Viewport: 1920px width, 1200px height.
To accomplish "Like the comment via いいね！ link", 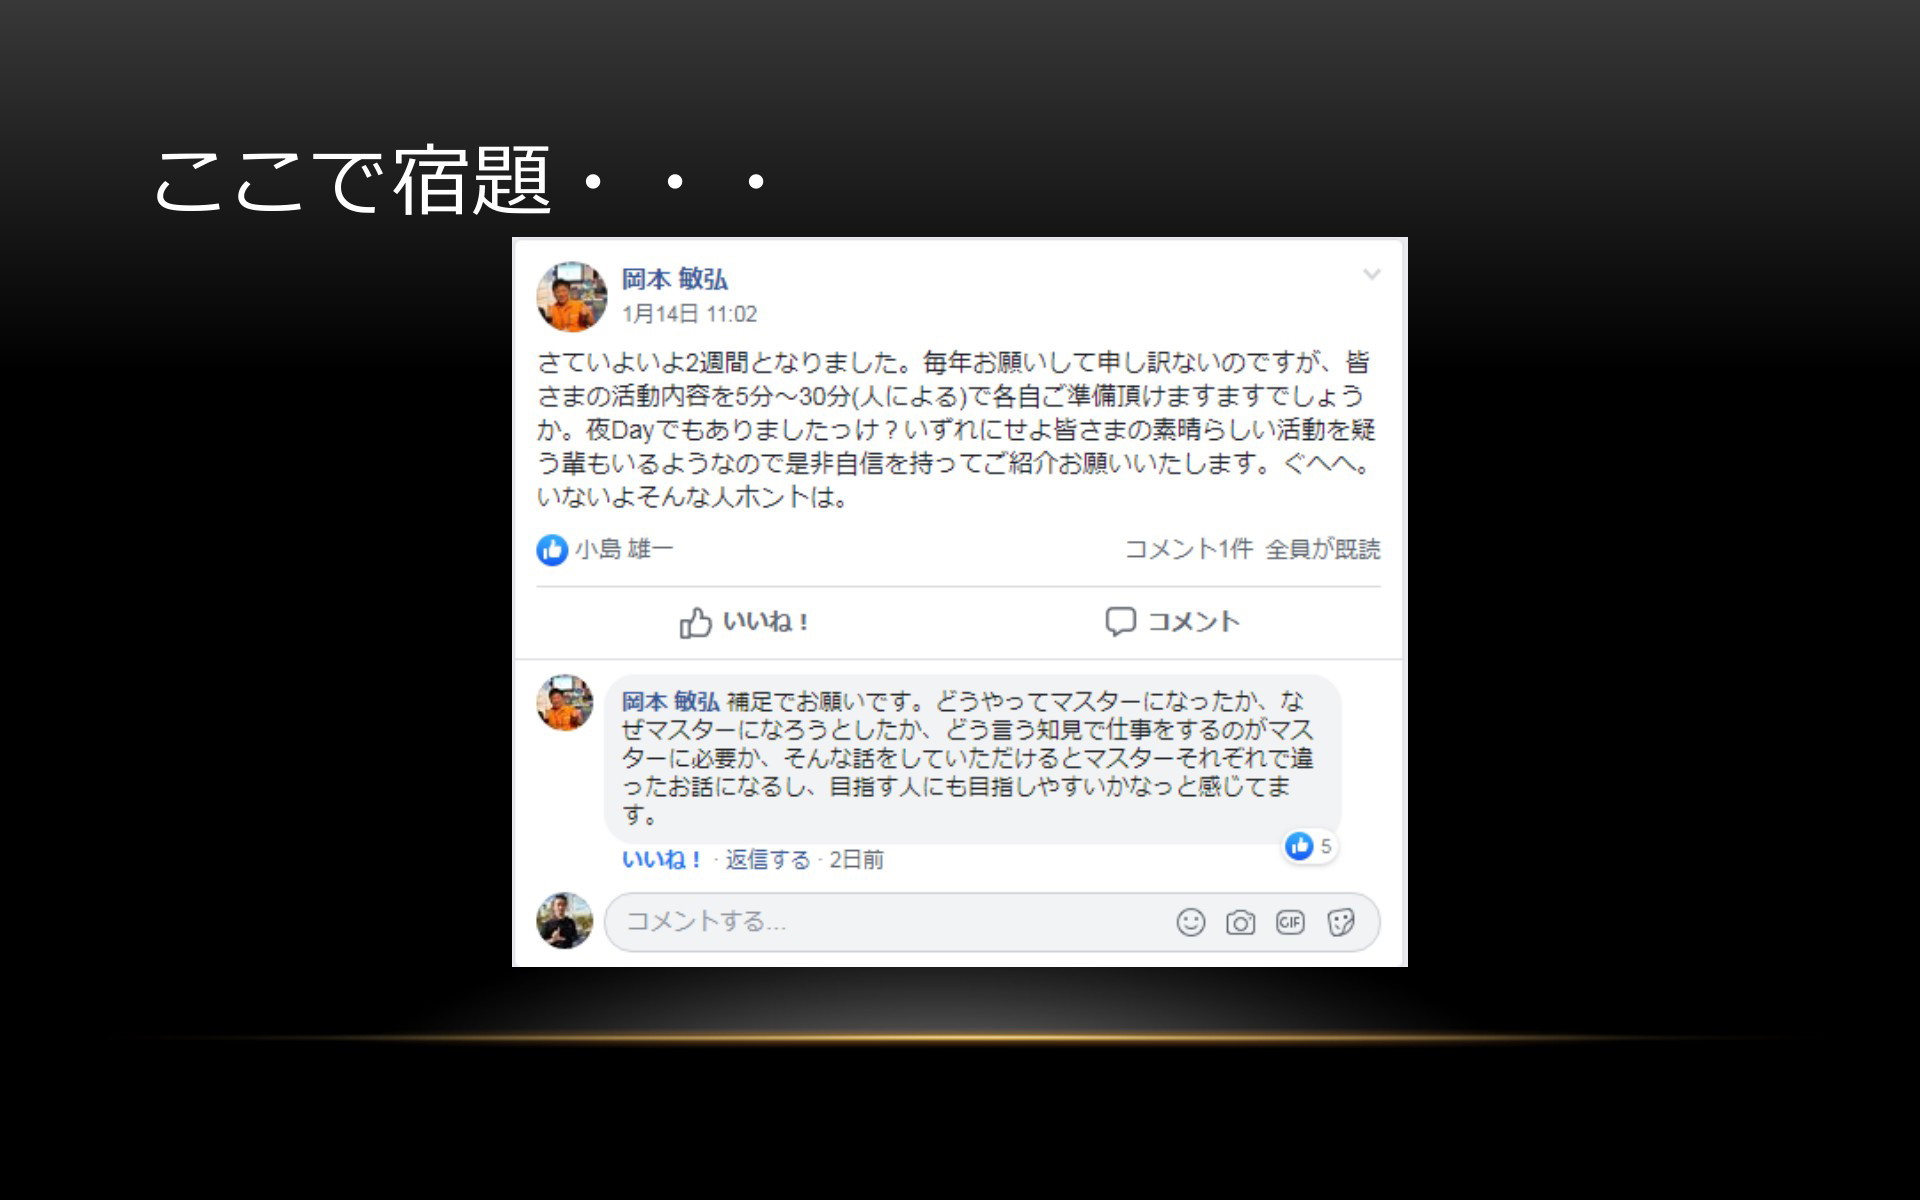I will click(661, 859).
